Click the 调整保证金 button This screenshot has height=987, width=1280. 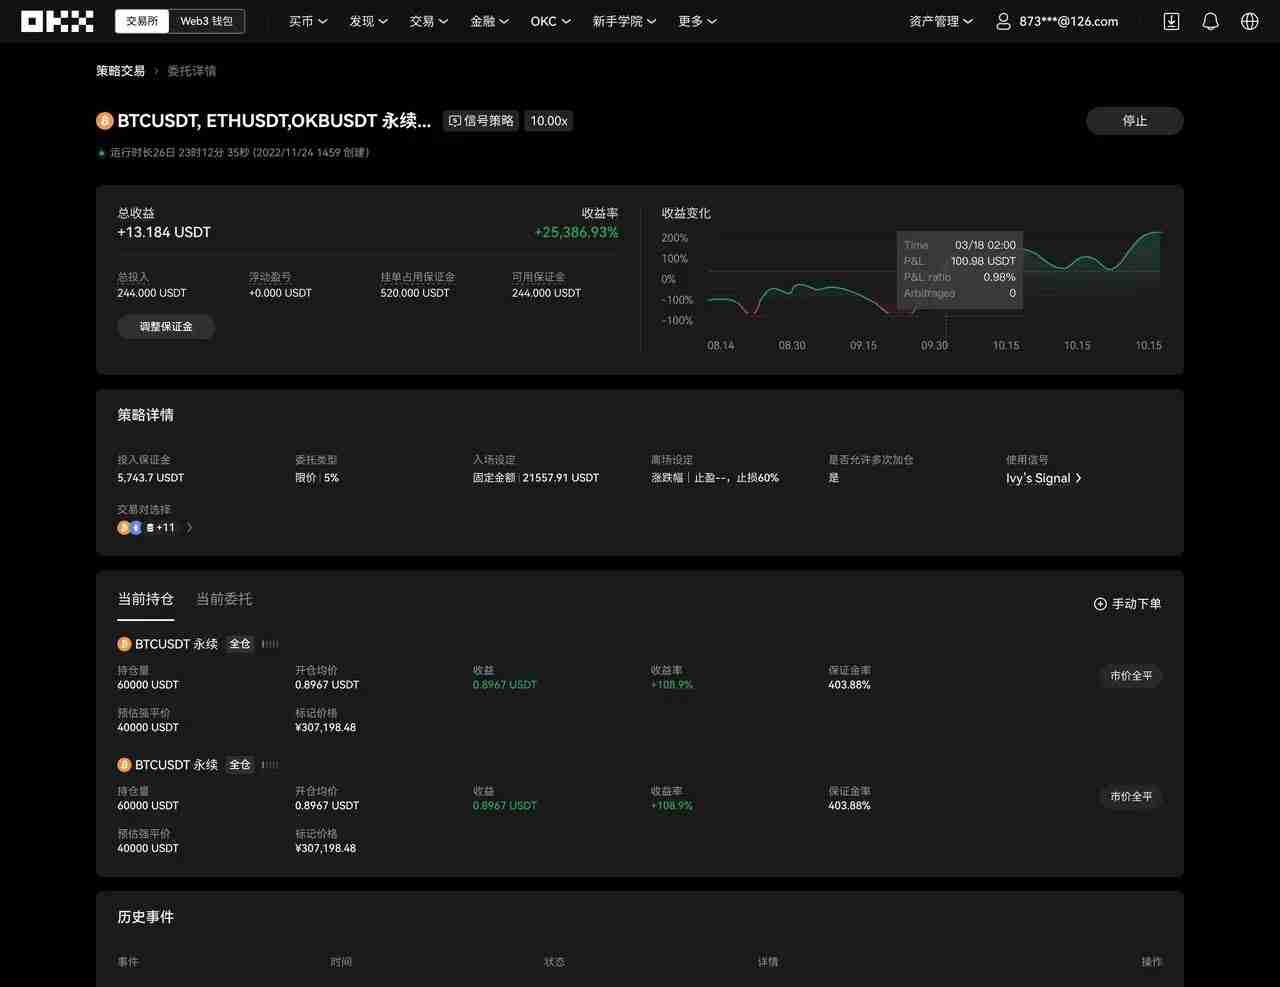pos(166,326)
